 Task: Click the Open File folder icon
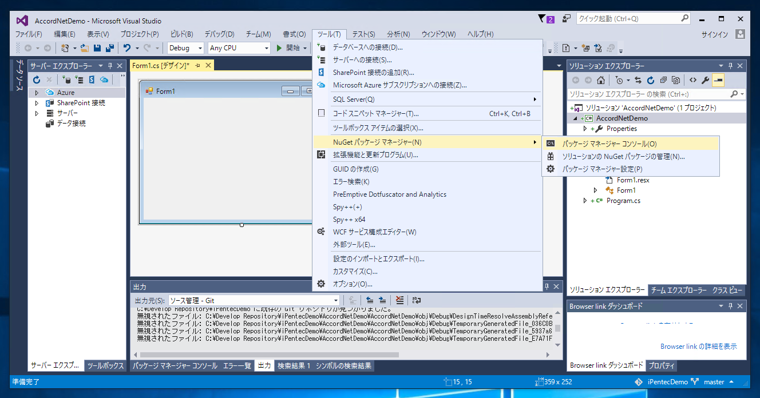pyautogui.click(x=85, y=48)
